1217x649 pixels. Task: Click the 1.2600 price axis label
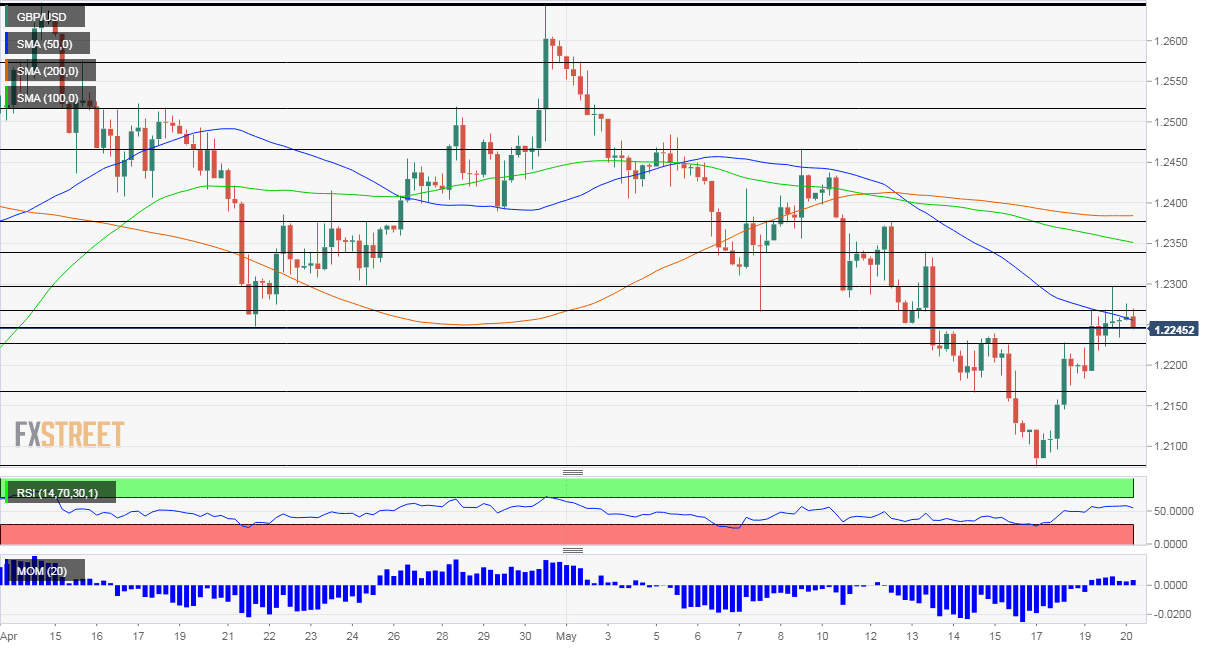(x=1169, y=41)
